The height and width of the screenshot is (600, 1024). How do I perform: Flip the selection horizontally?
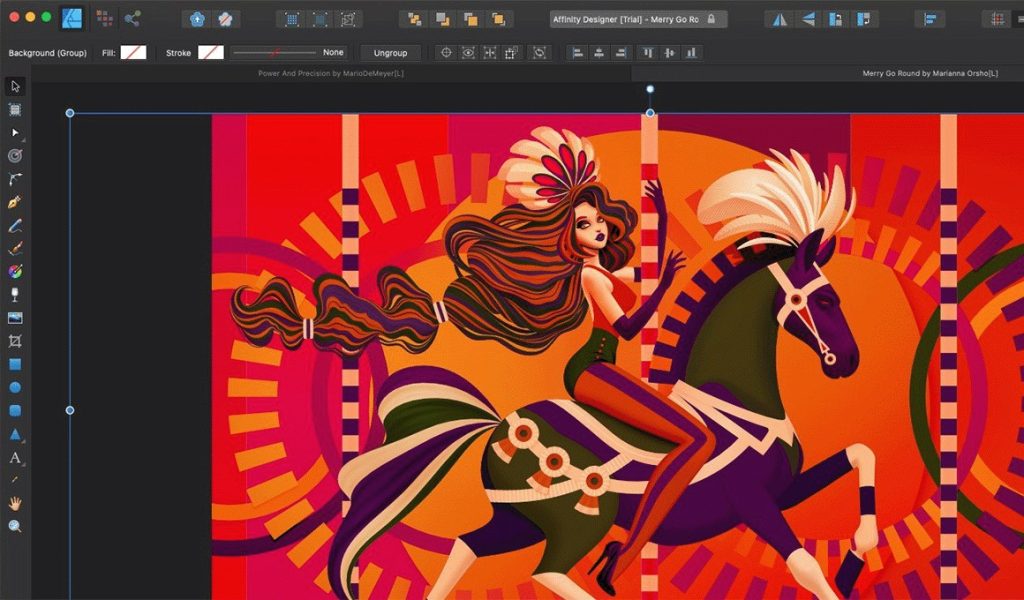tap(780, 20)
